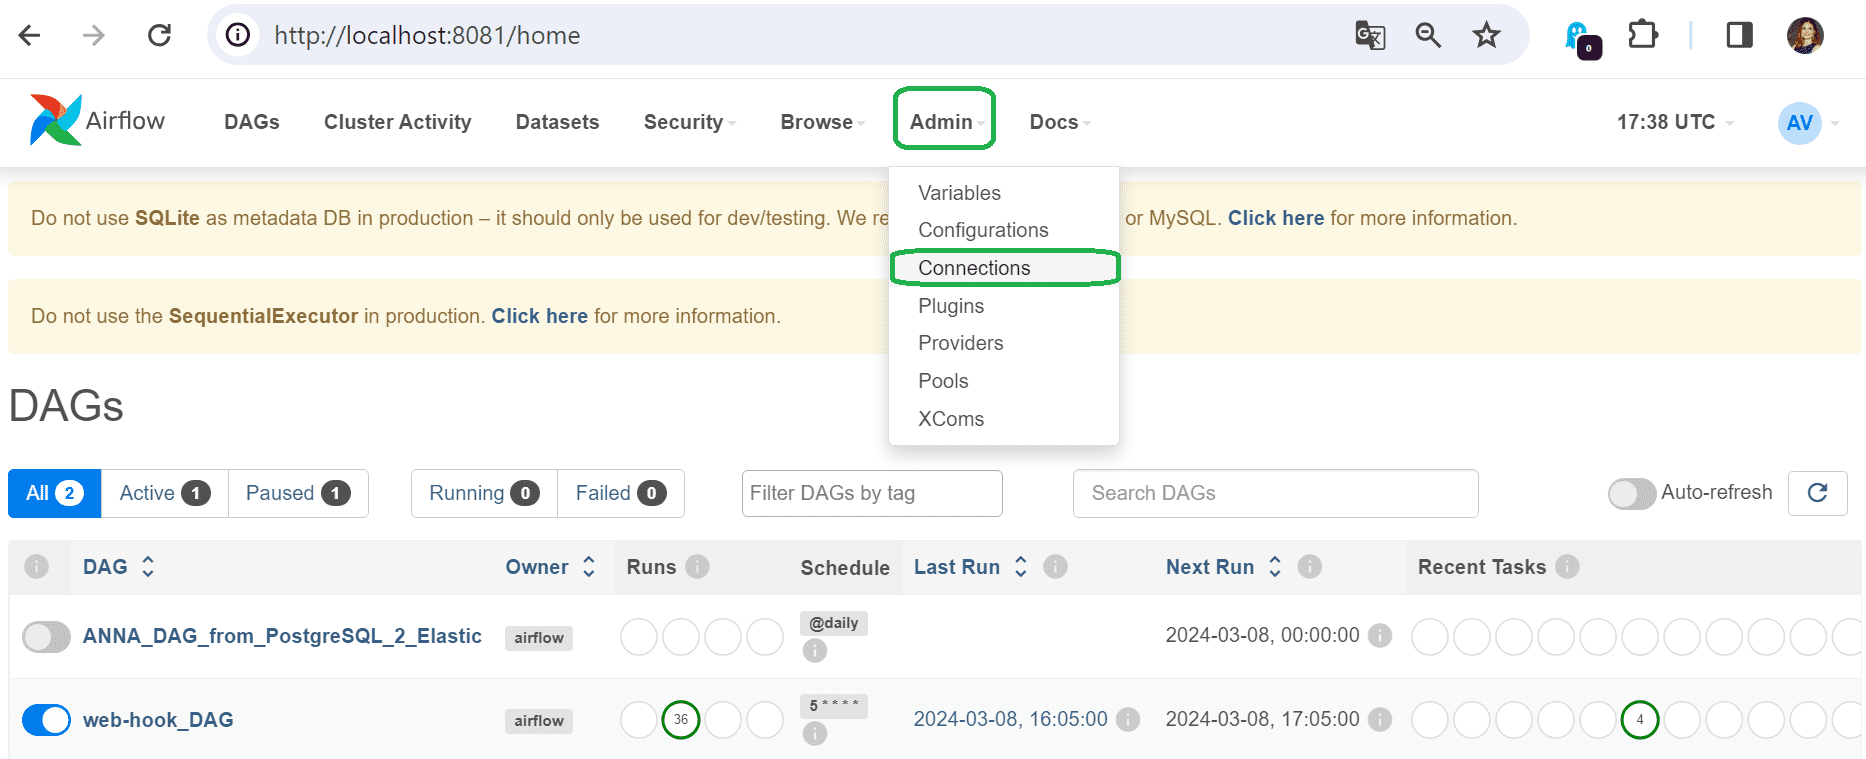
Task: Open the 17:38 UTC timezone dropdown
Action: [1674, 122]
